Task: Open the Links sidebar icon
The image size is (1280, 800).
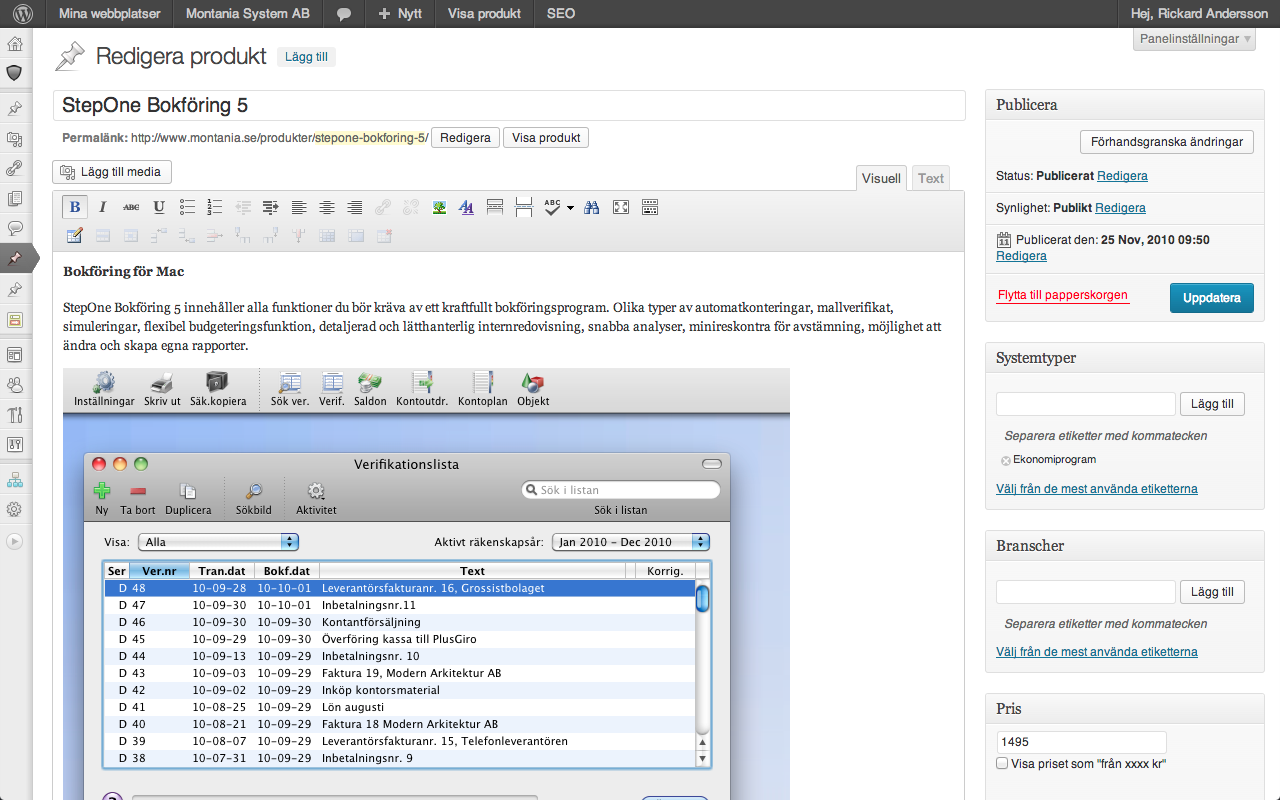Action: (x=15, y=168)
